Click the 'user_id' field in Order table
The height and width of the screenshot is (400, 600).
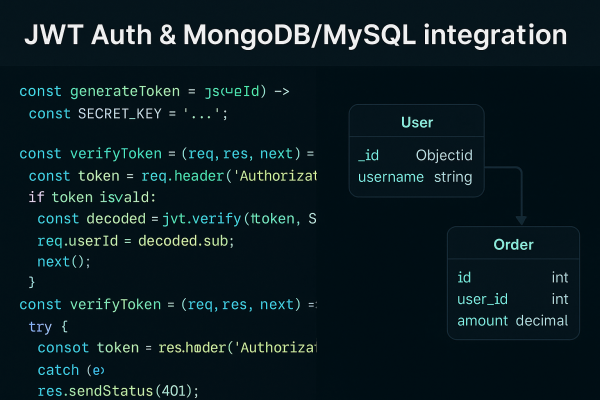pyautogui.click(x=483, y=299)
